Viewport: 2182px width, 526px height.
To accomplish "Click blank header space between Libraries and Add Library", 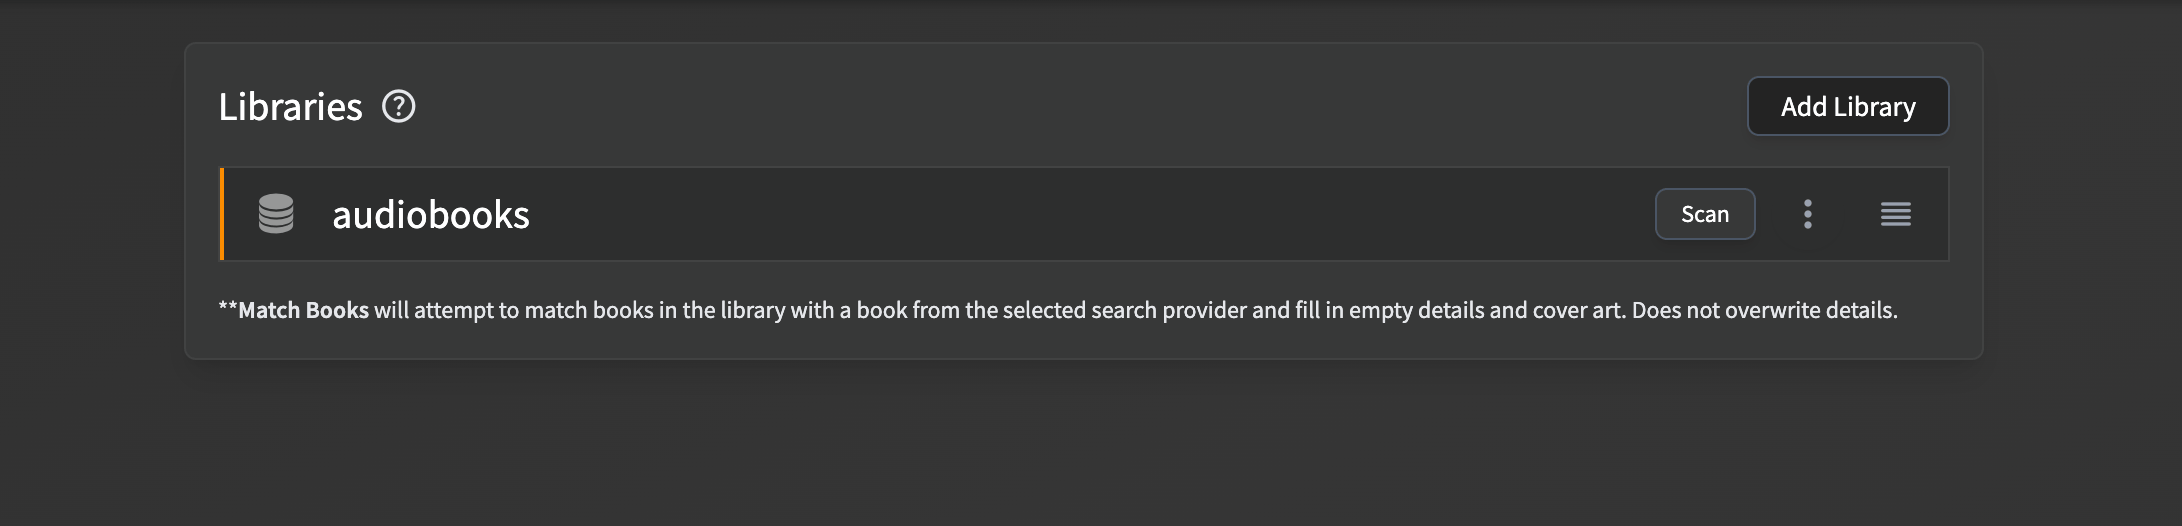I will (x=1080, y=106).
